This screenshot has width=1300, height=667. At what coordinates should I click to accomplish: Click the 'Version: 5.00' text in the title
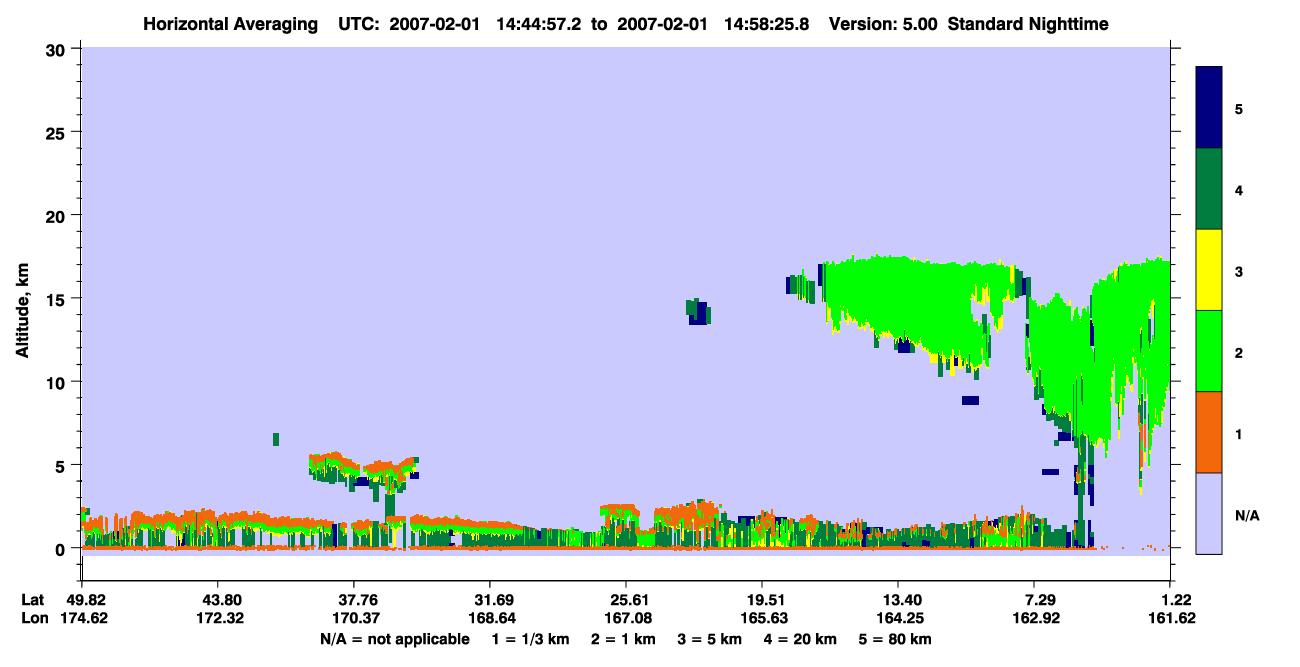point(885,24)
